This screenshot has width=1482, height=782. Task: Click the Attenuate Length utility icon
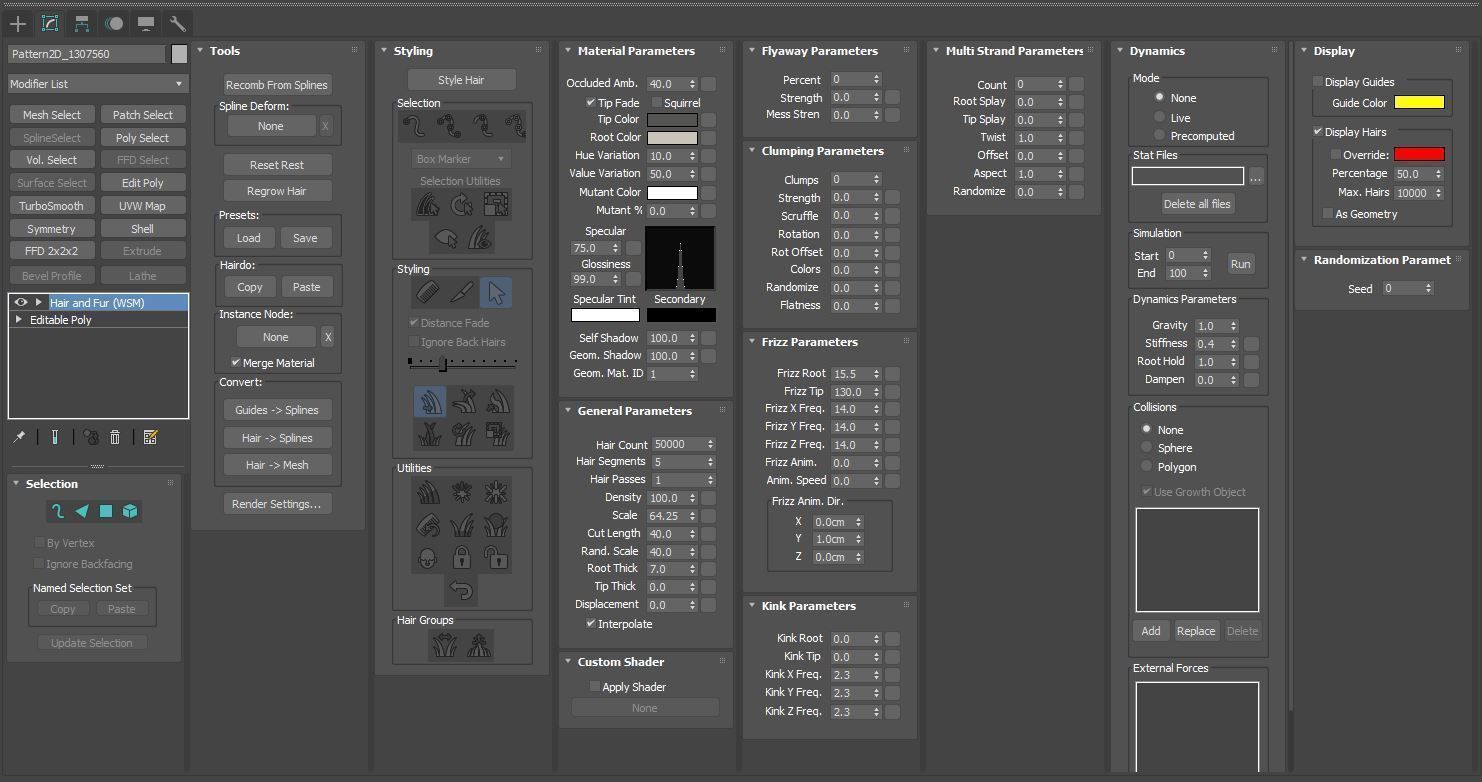pyautogui.click(x=427, y=492)
